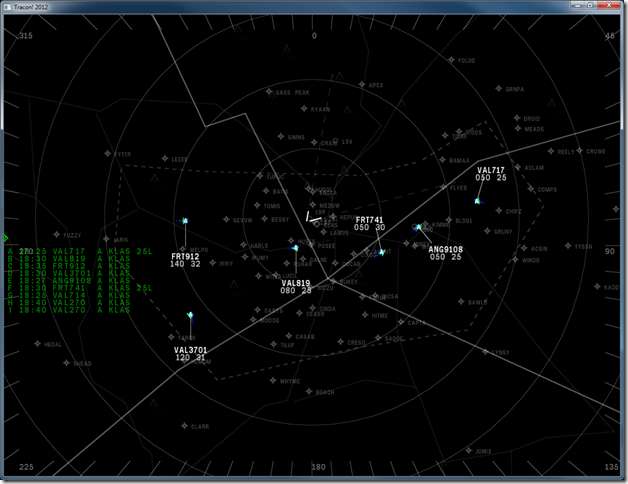628x484 pixels.
Task: Select the VAL717 aircraft radar blip
Action: click(x=477, y=201)
